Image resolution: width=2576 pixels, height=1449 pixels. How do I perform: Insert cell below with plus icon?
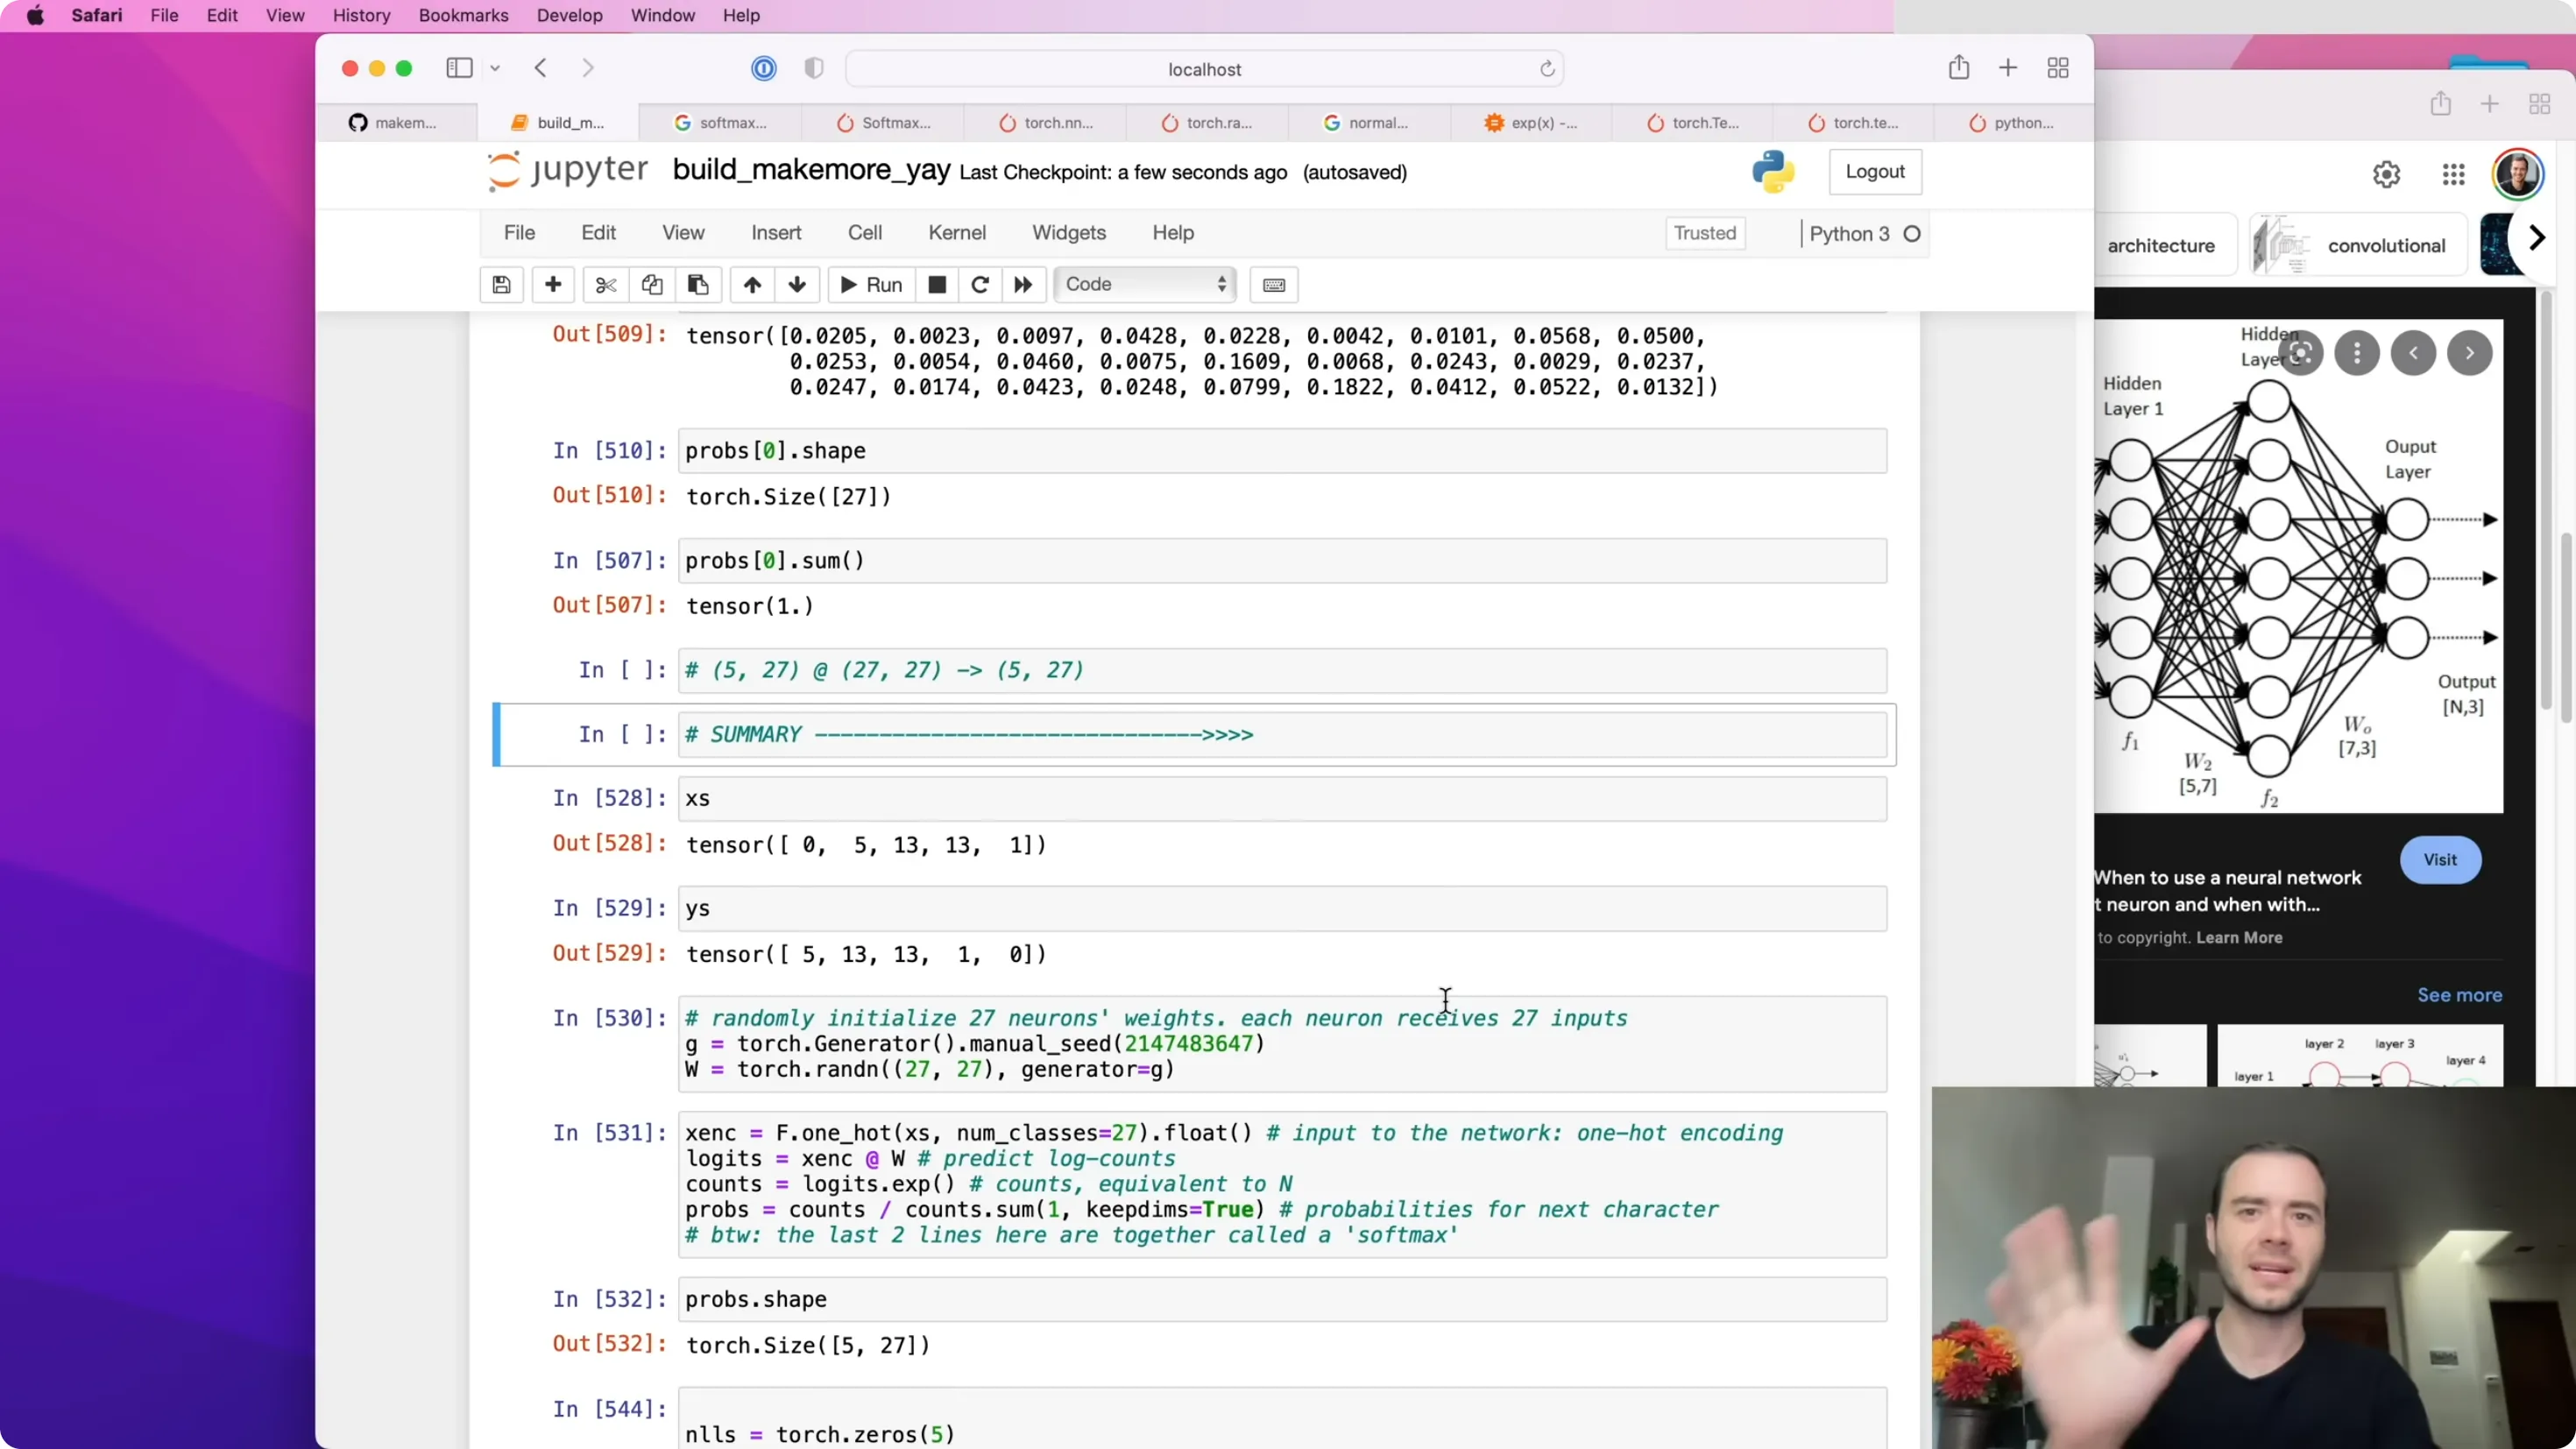click(553, 285)
